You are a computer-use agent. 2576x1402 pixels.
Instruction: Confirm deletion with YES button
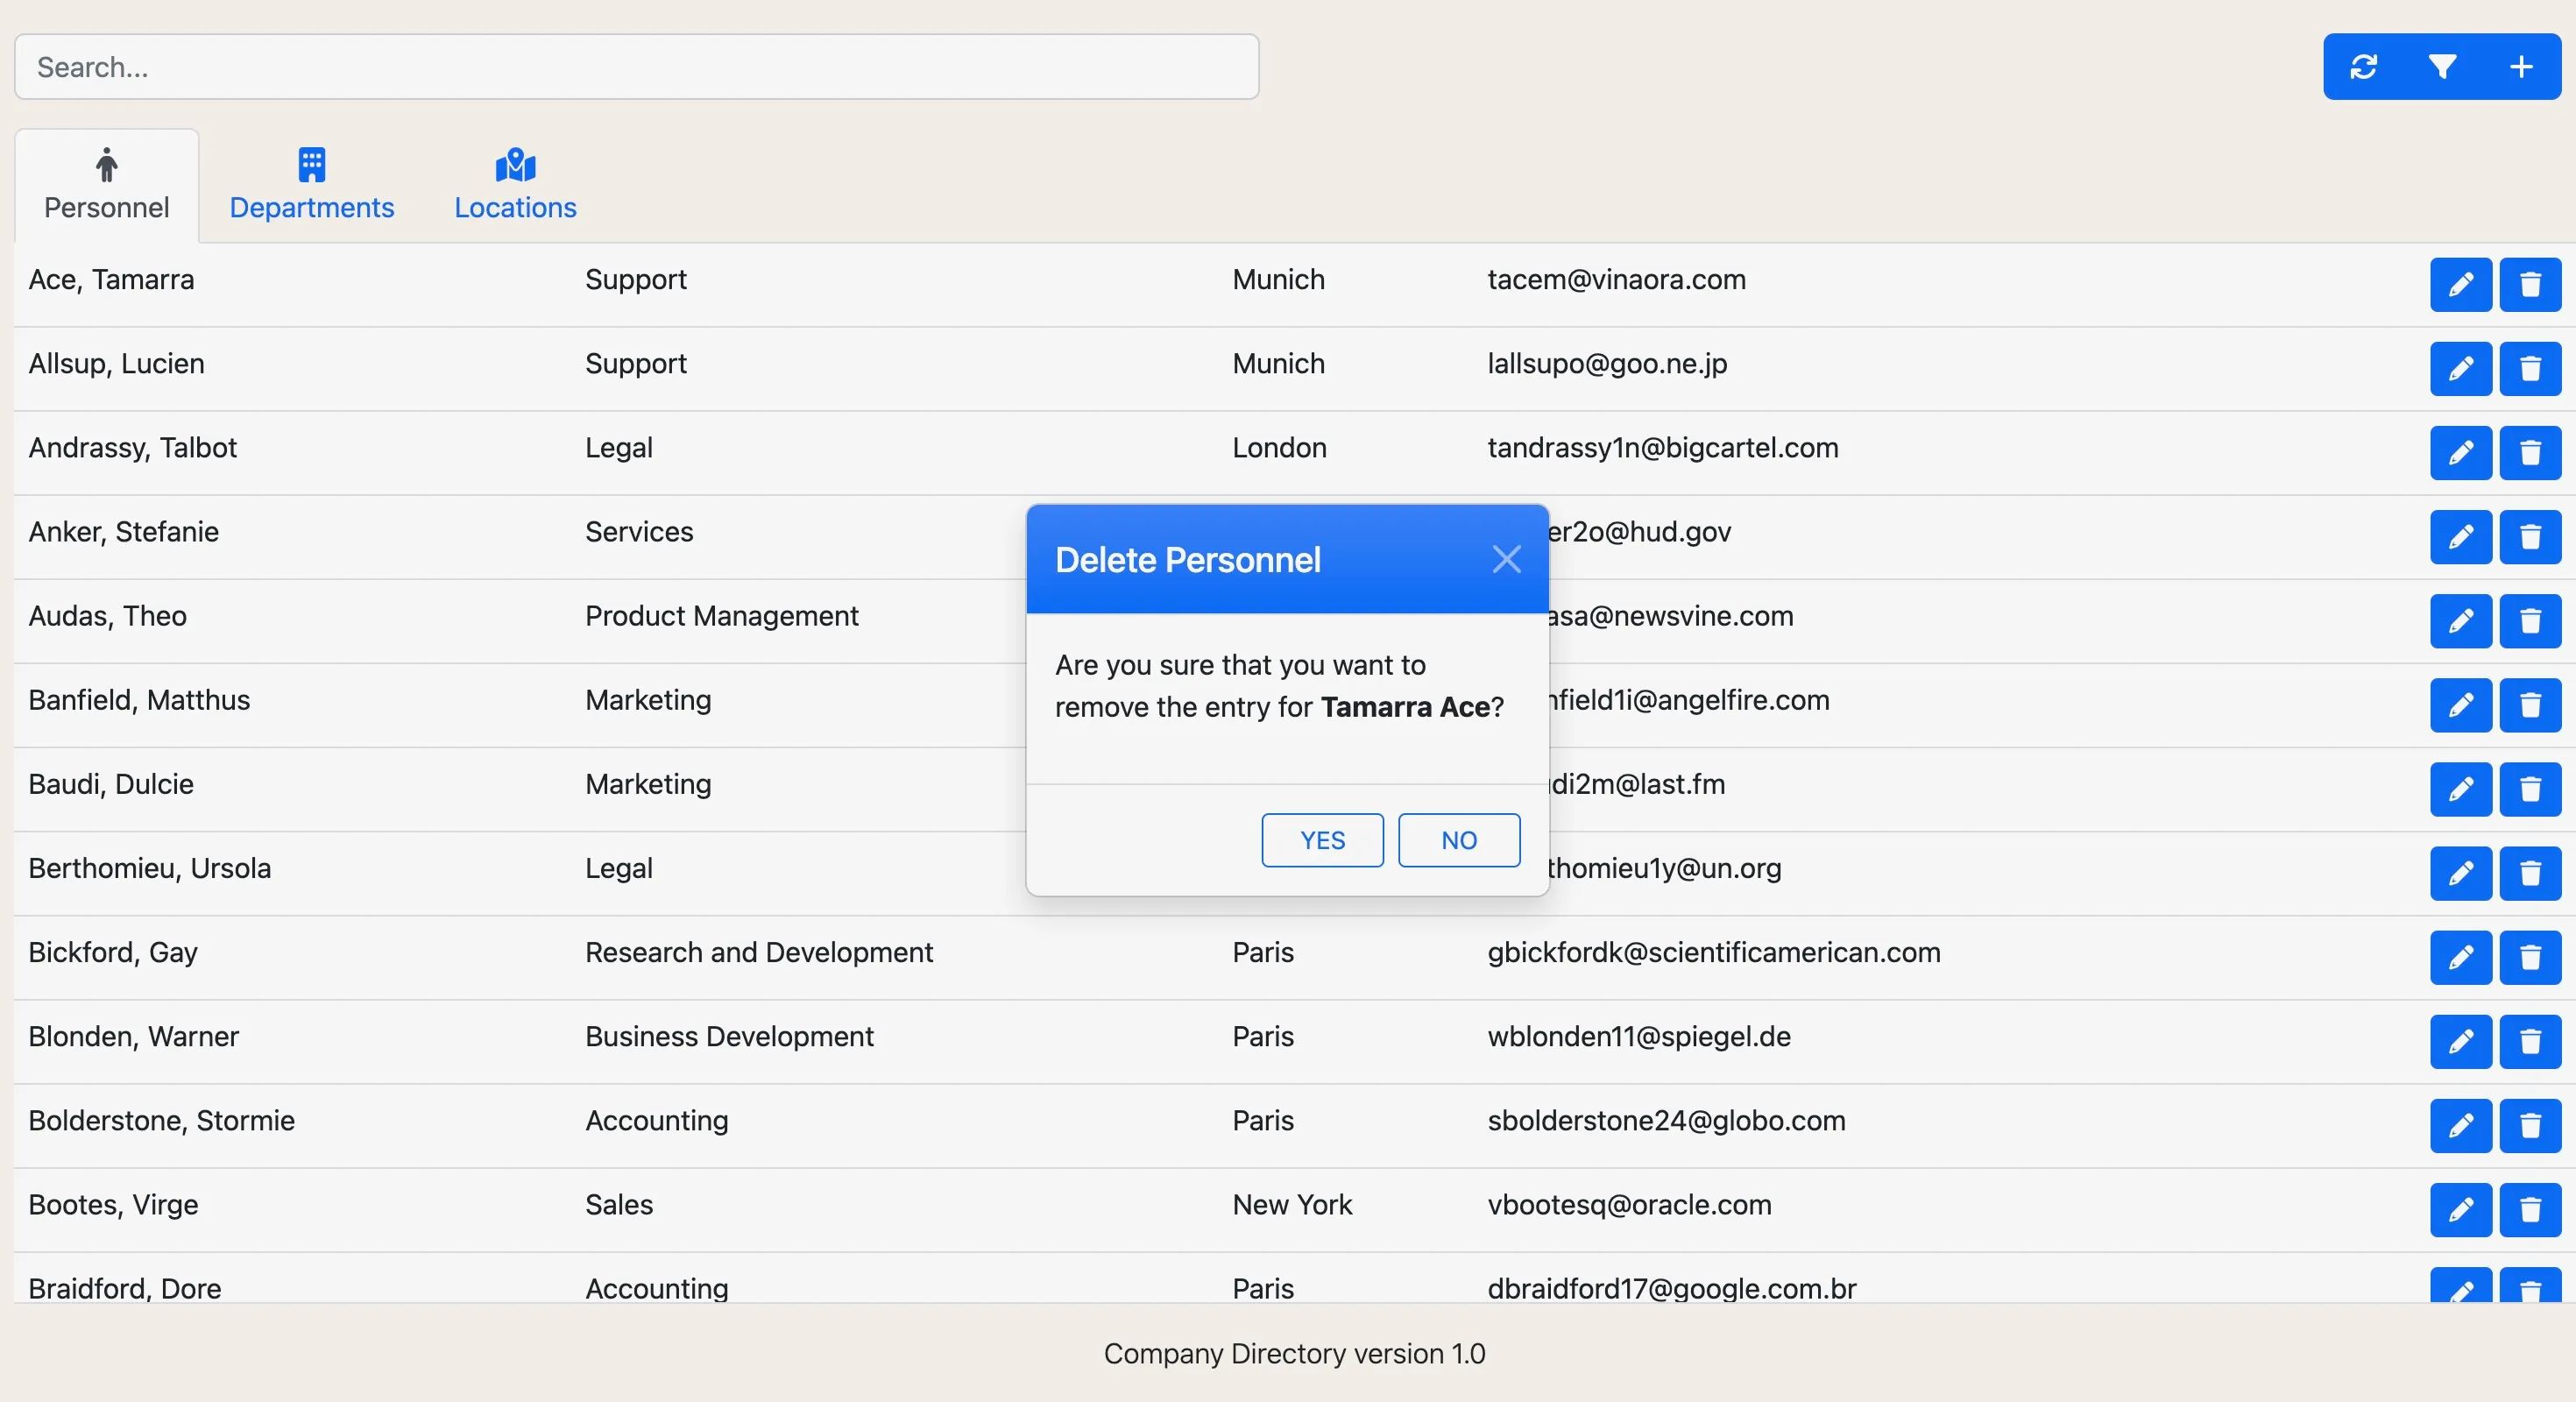[x=1322, y=840]
